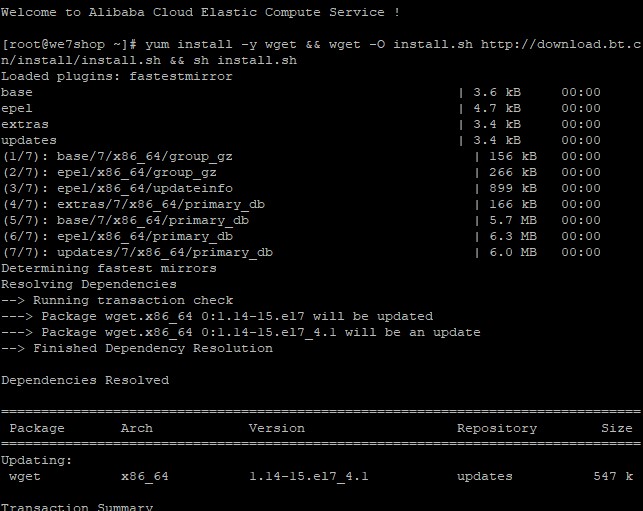Click the 'will be an update' package line
Viewport: 643px width, 511px height.
[x=240, y=333]
